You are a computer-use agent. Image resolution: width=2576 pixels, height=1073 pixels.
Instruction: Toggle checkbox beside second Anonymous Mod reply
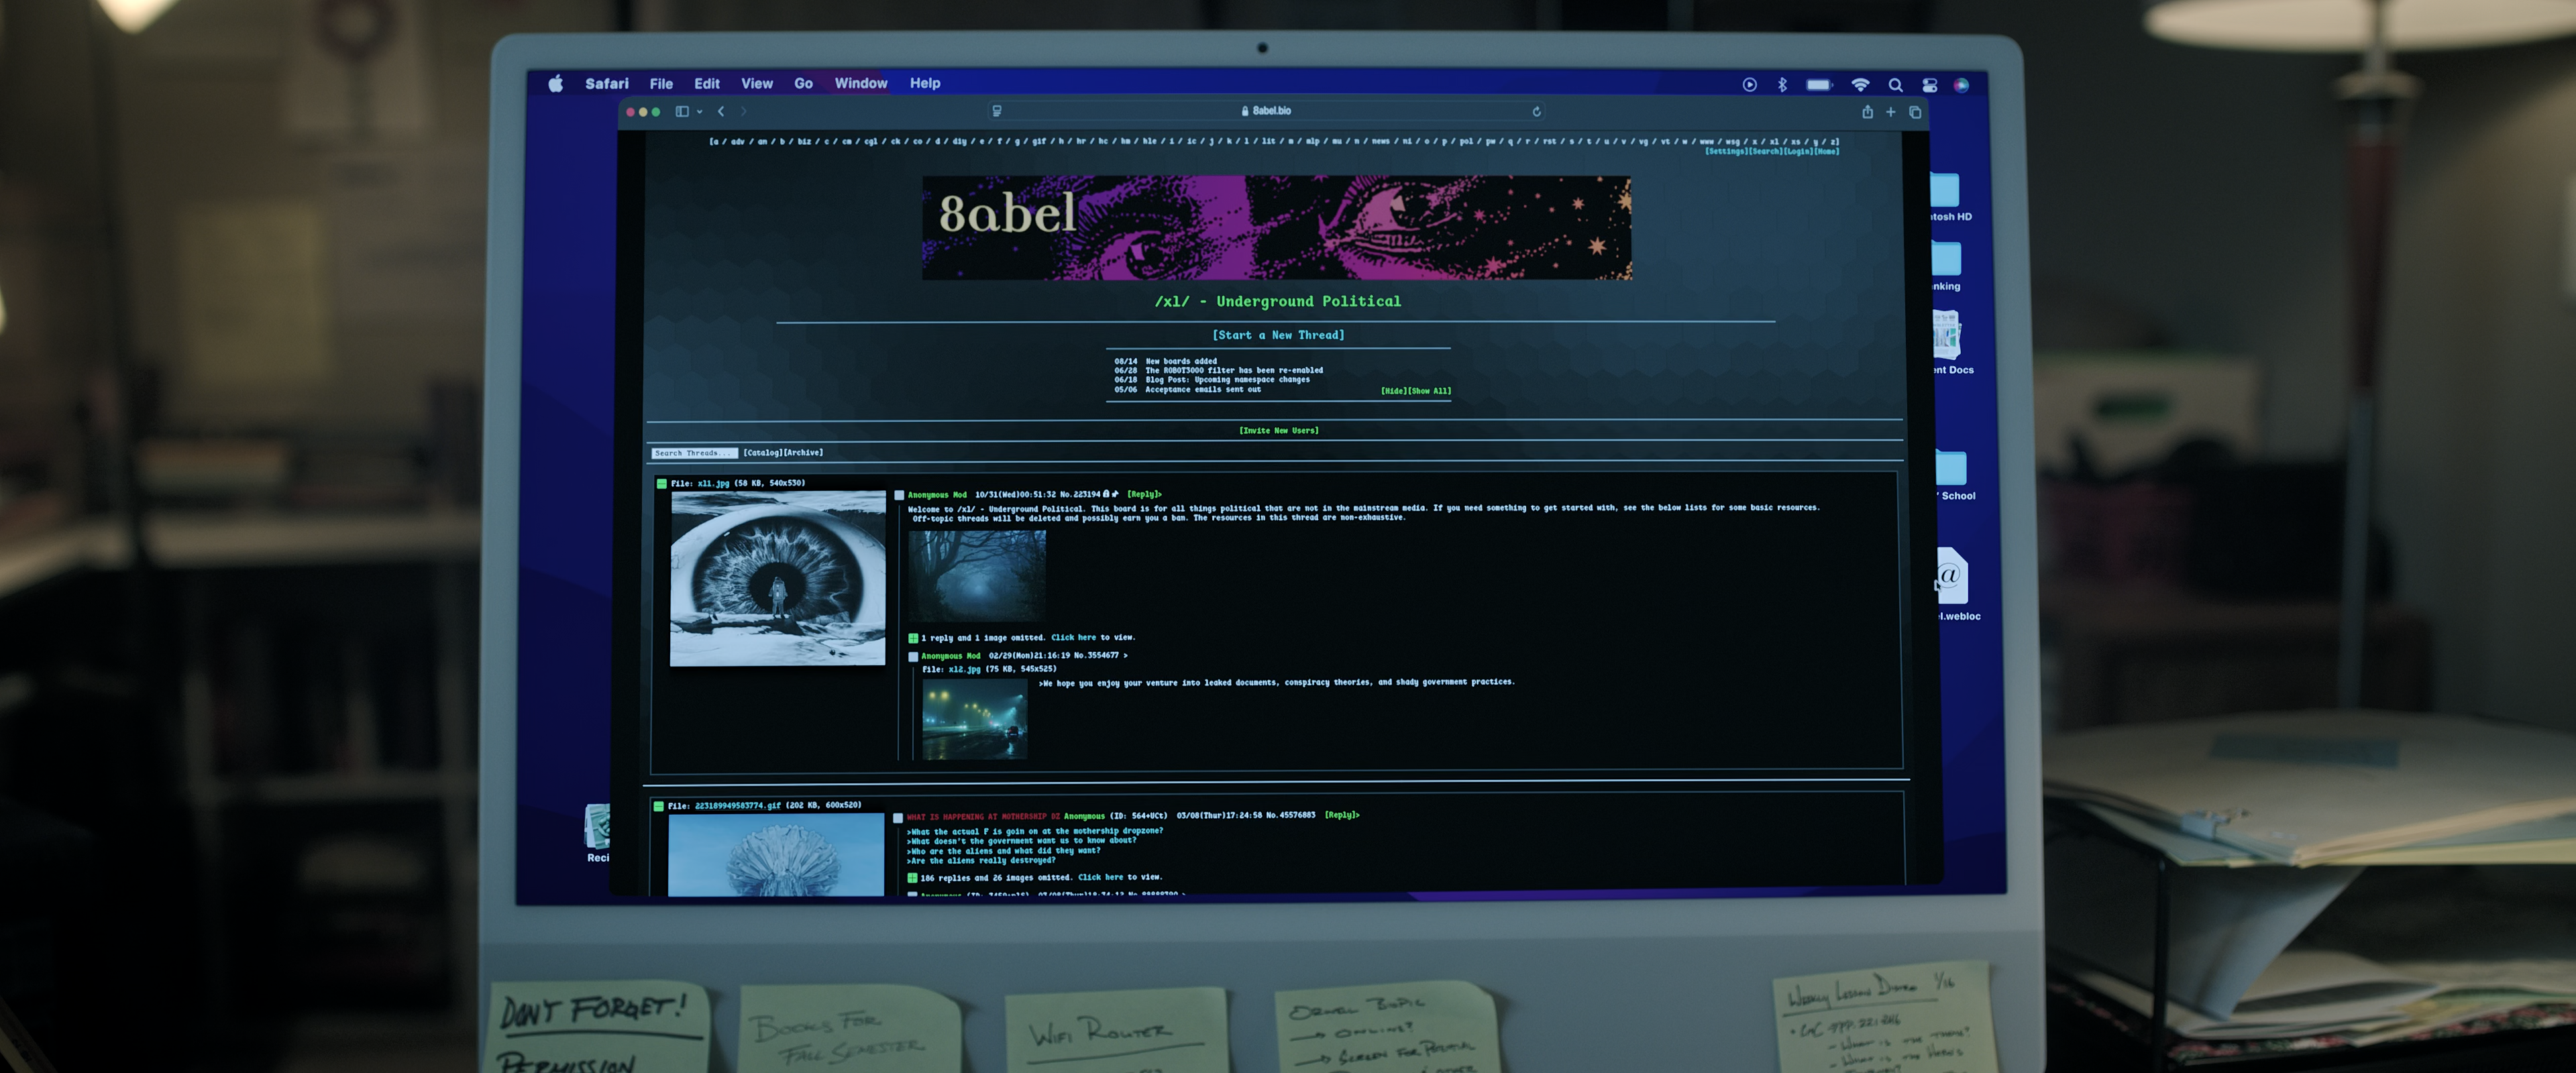(913, 657)
